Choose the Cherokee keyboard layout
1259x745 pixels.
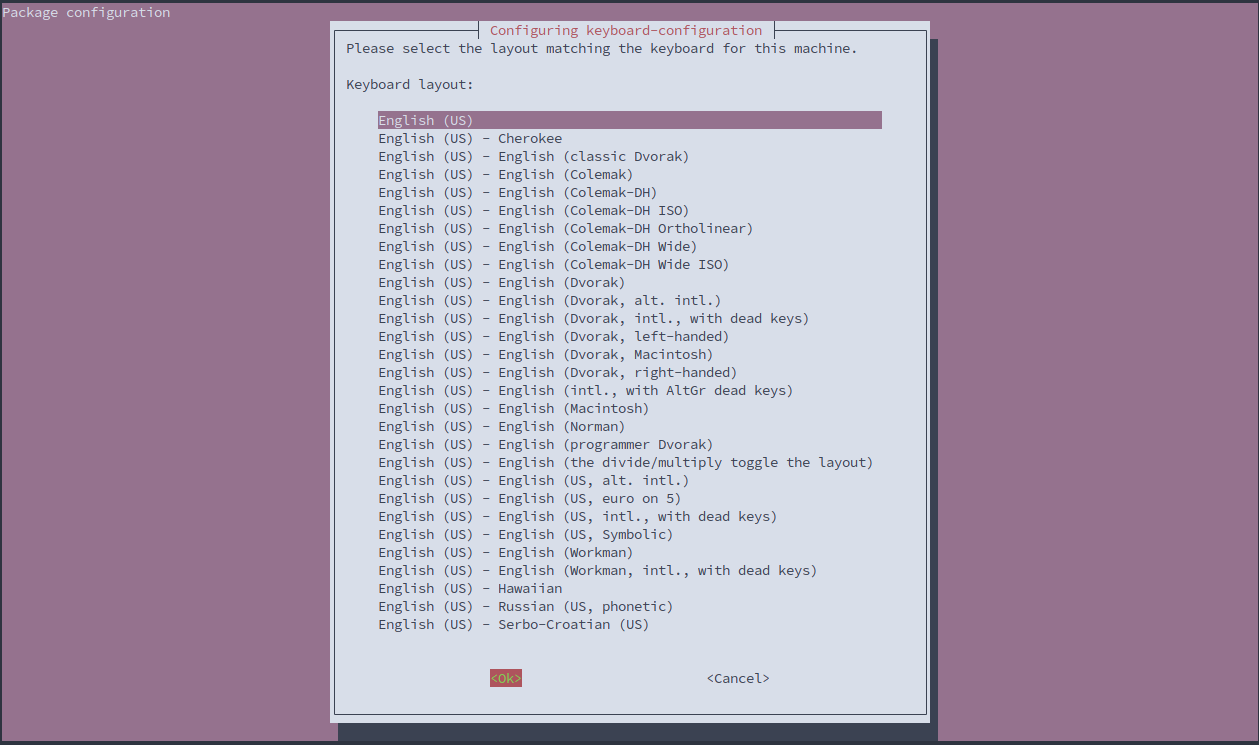click(470, 138)
